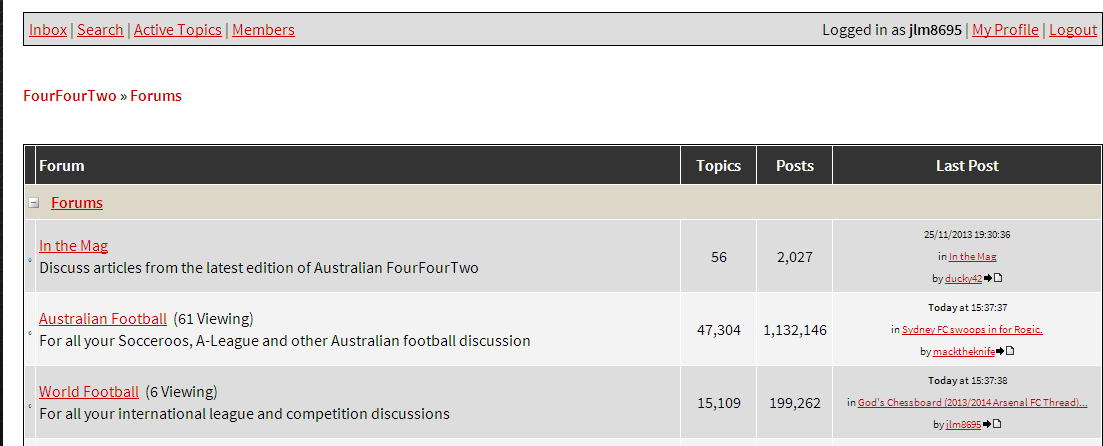
Task: Open the World Football forum
Action: click(88, 392)
